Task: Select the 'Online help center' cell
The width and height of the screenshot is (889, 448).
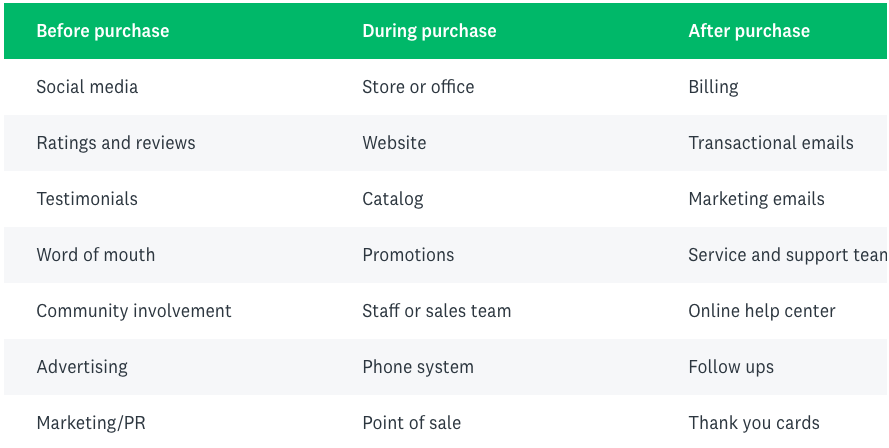Action: click(x=762, y=311)
